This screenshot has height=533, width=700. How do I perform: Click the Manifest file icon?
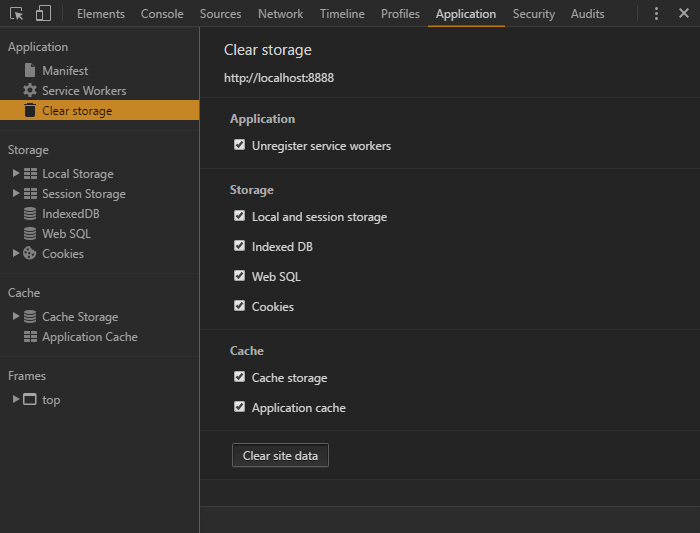point(30,71)
